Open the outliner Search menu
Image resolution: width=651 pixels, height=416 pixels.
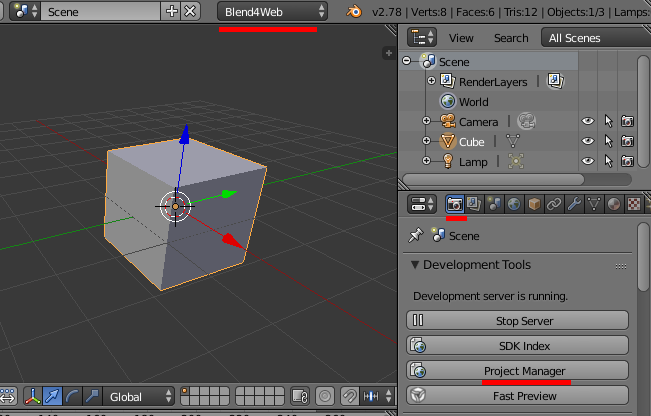click(x=510, y=38)
